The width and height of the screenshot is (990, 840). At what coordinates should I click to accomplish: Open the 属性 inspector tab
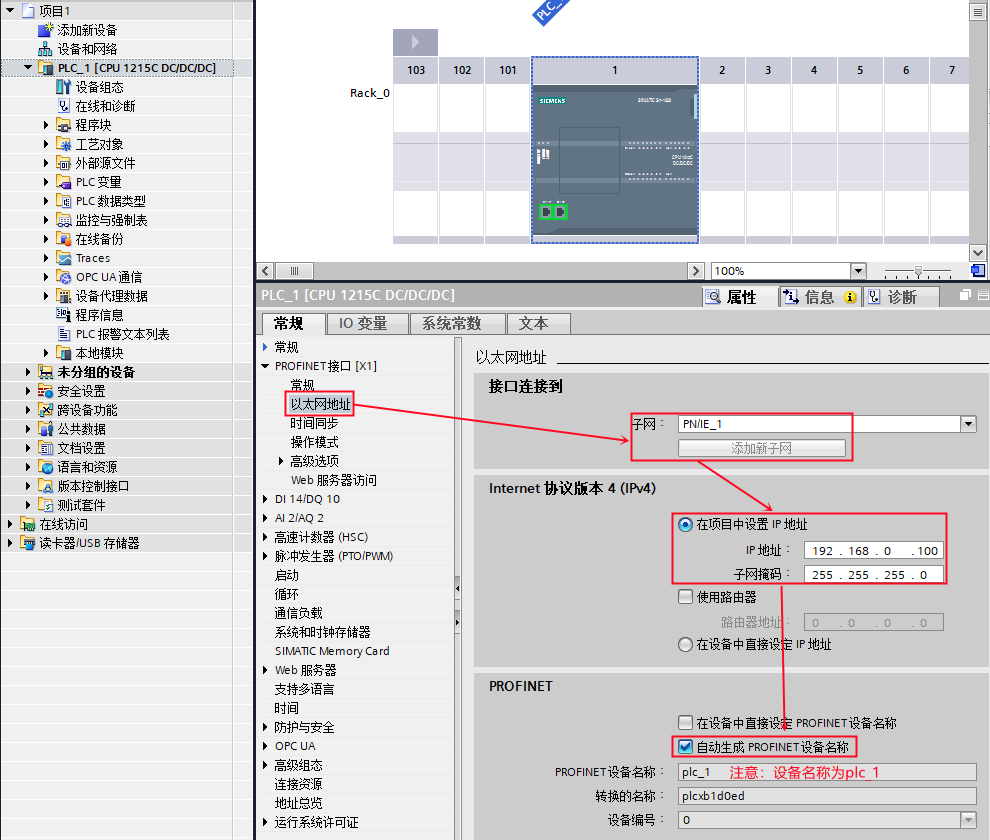739,297
